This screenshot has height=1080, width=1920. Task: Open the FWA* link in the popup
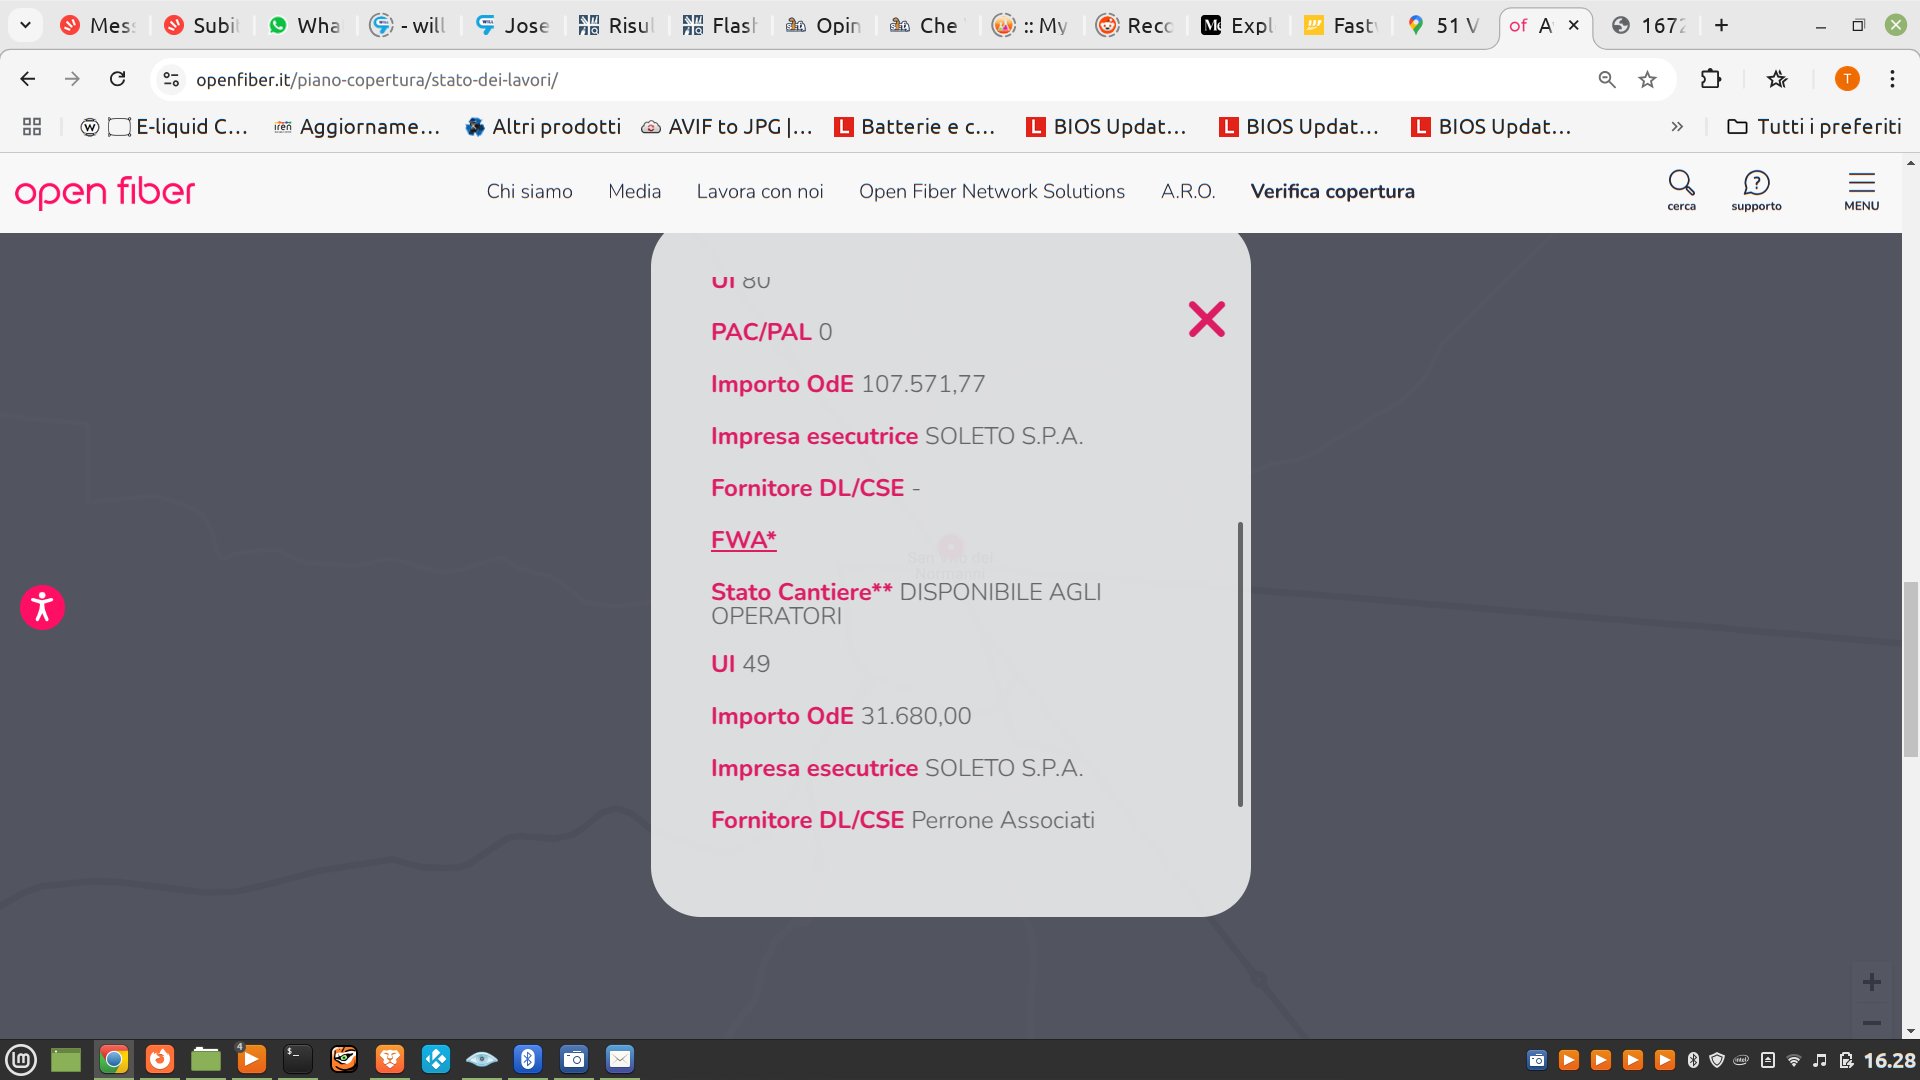pyautogui.click(x=742, y=539)
